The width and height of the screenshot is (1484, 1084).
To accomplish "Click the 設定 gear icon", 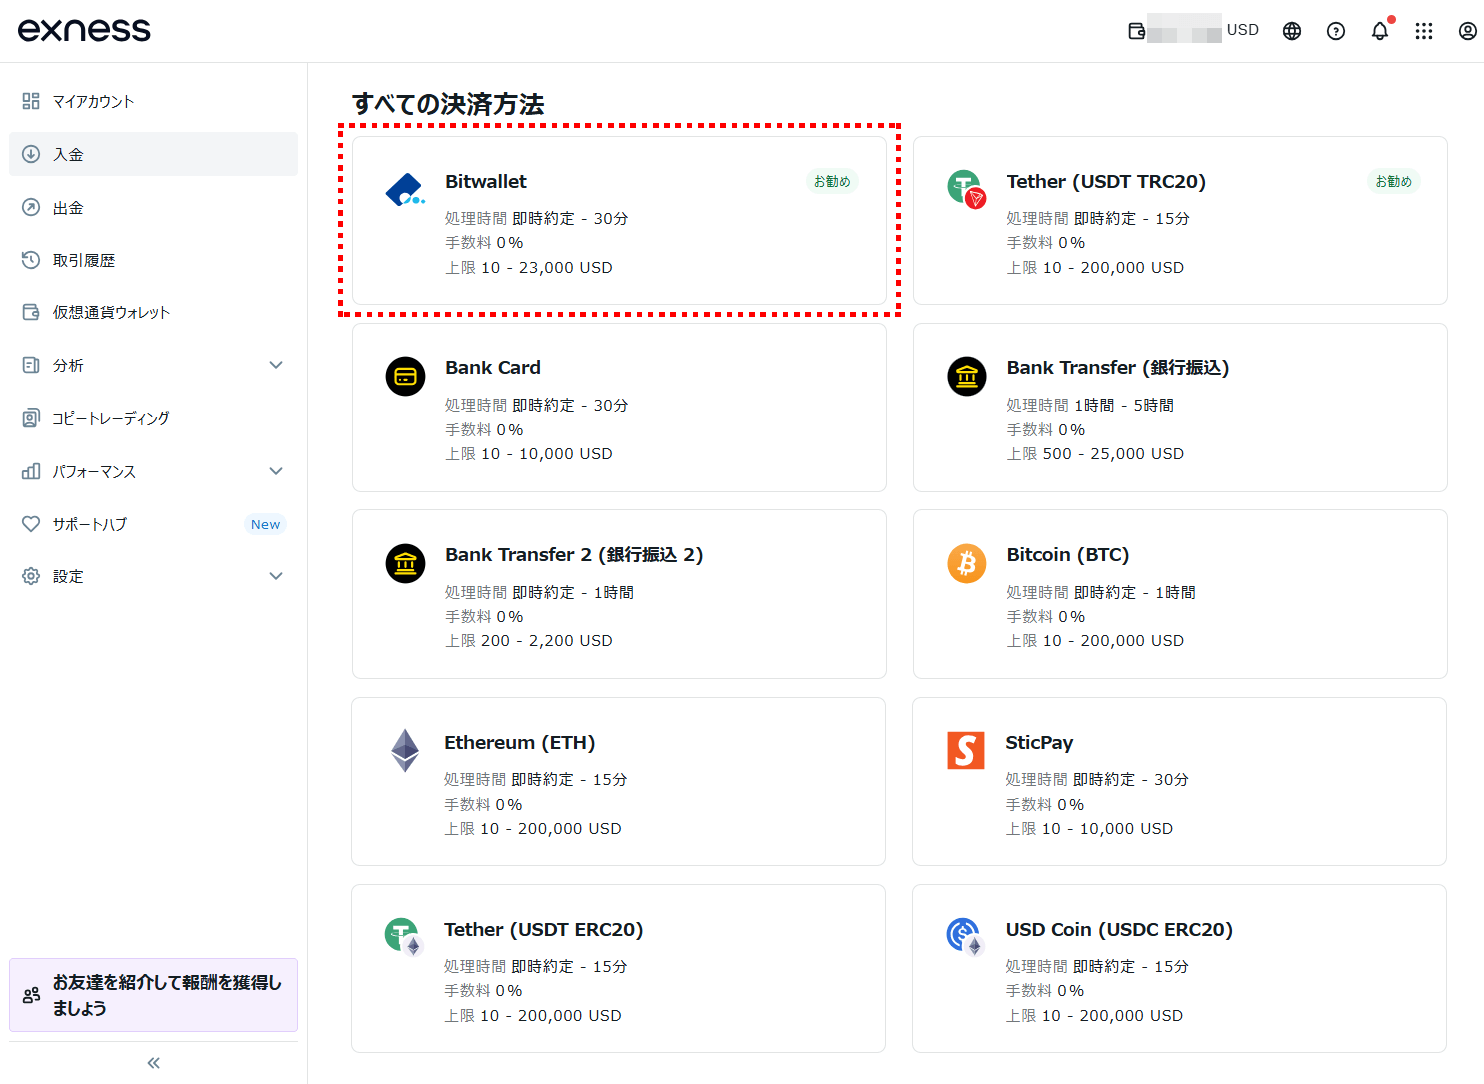I will click(x=31, y=576).
